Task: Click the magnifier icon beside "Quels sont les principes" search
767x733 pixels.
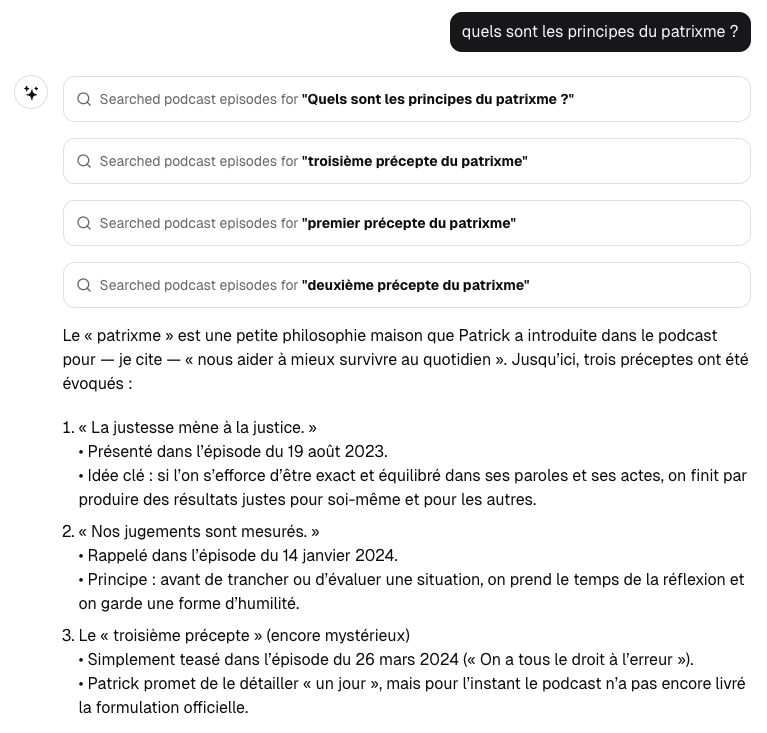Action: click(x=84, y=99)
